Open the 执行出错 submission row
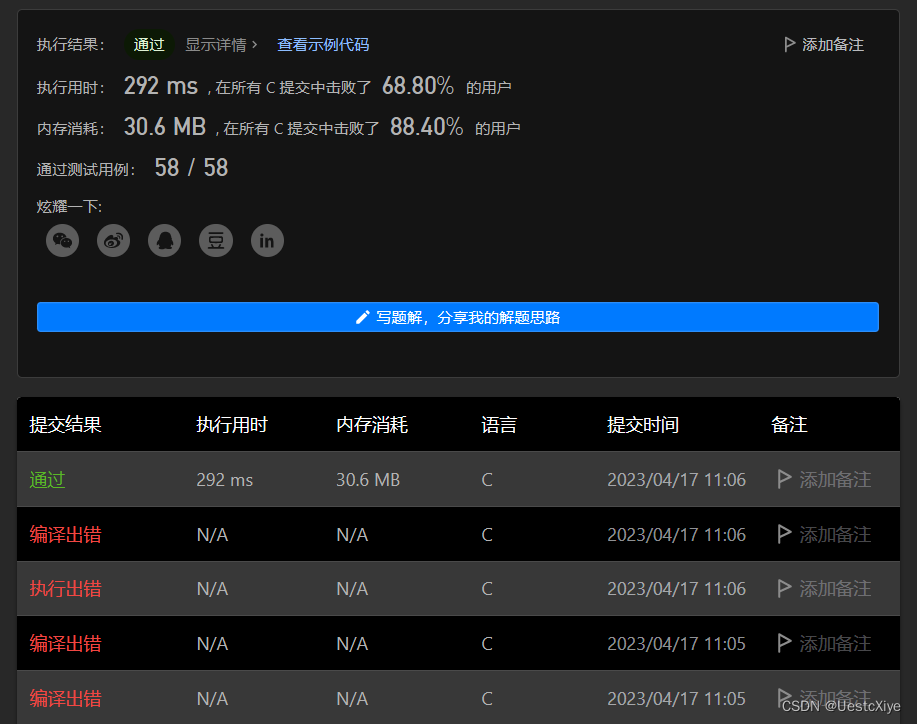This screenshot has width=917, height=724. pyautogui.click(x=66, y=588)
